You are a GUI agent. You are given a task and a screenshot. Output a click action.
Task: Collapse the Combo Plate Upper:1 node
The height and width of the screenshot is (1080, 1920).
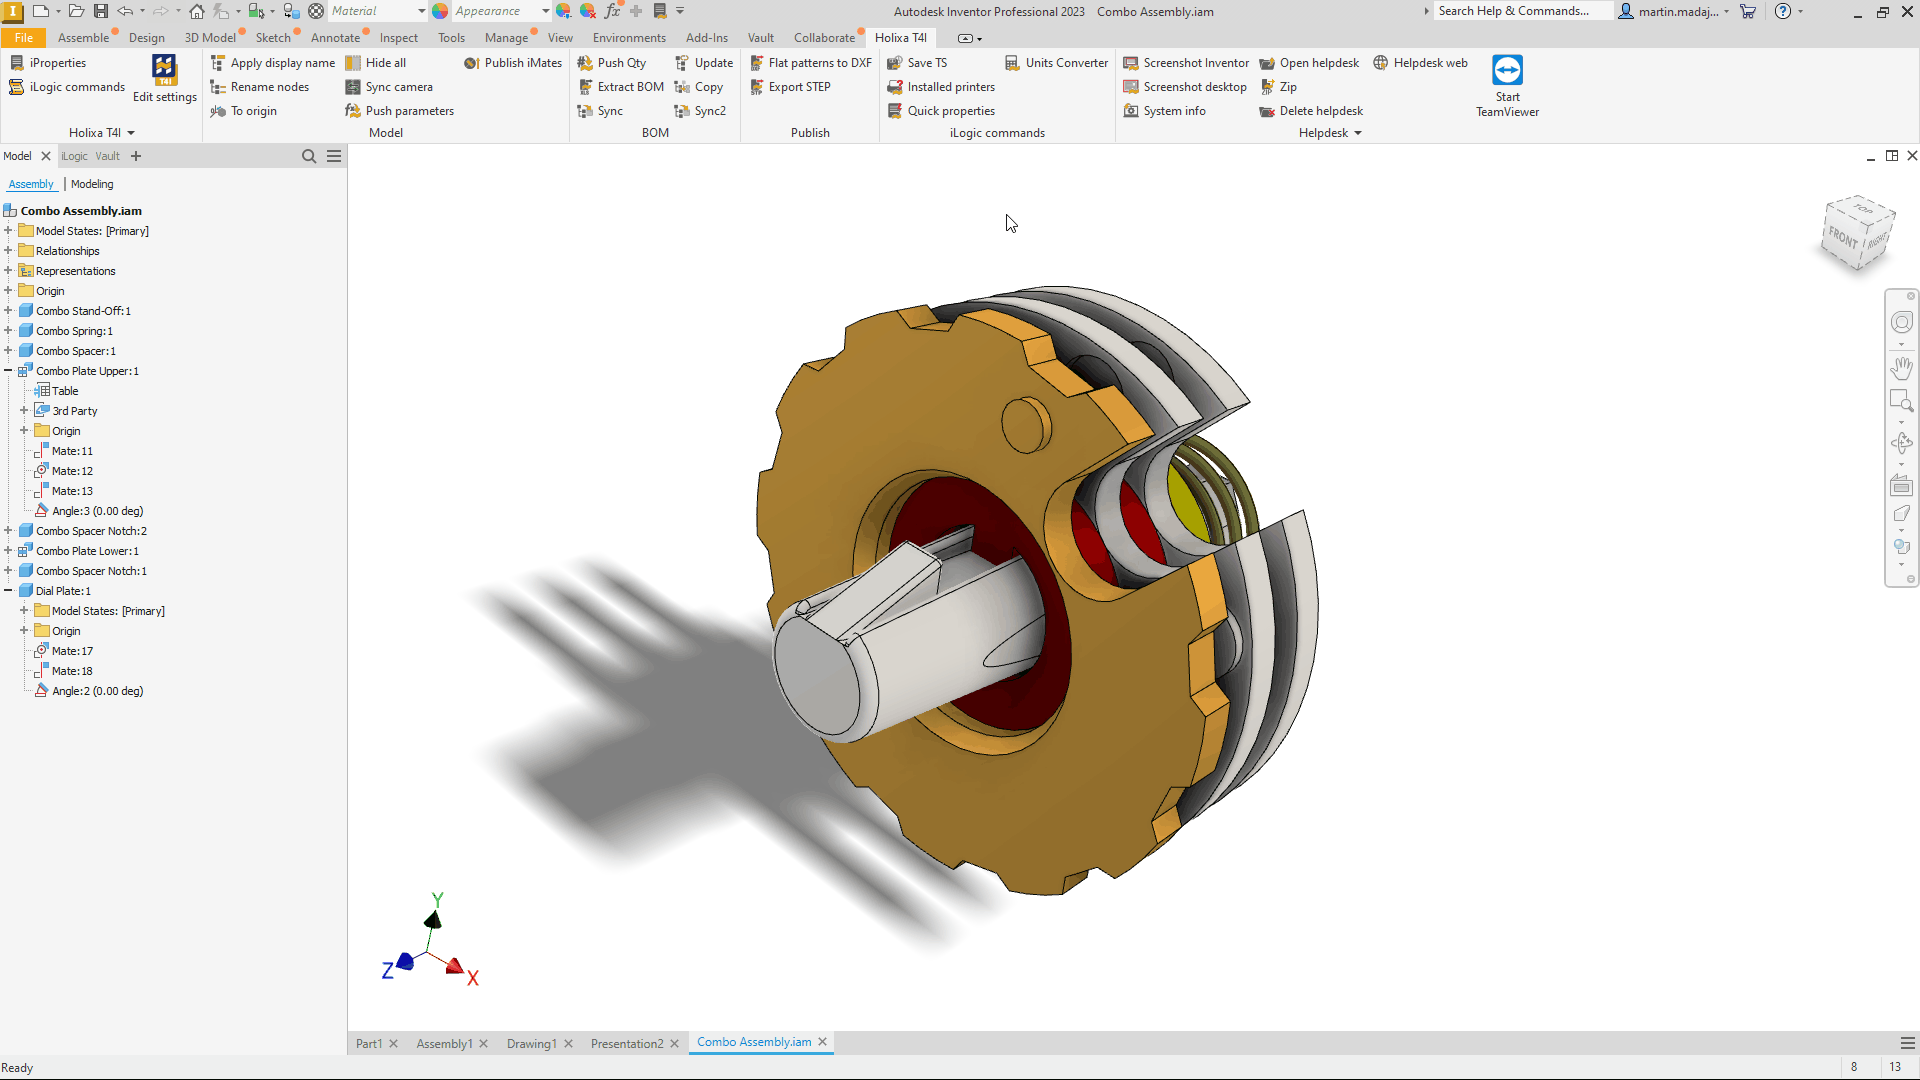click(8, 371)
